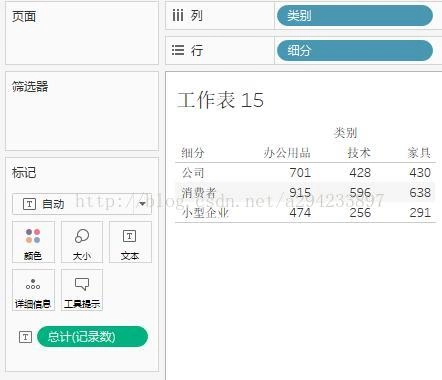Open the Text (文本) marks card
The width and height of the screenshot is (442, 380).
130,242
